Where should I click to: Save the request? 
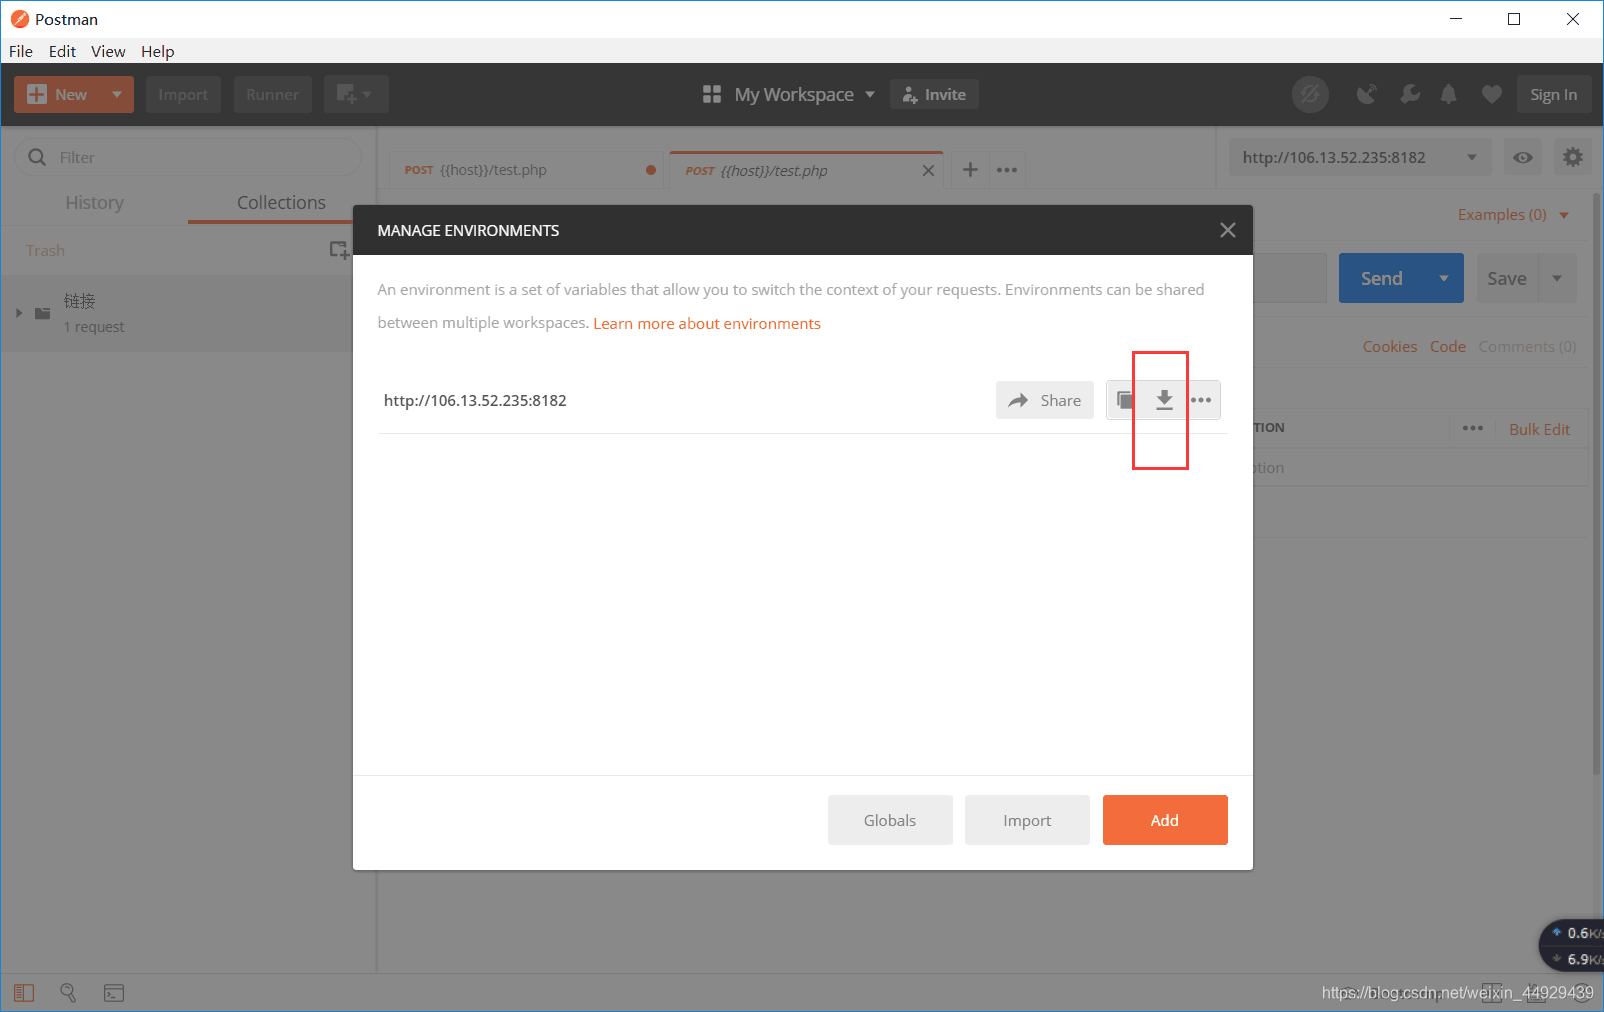pyautogui.click(x=1506, y=278)
